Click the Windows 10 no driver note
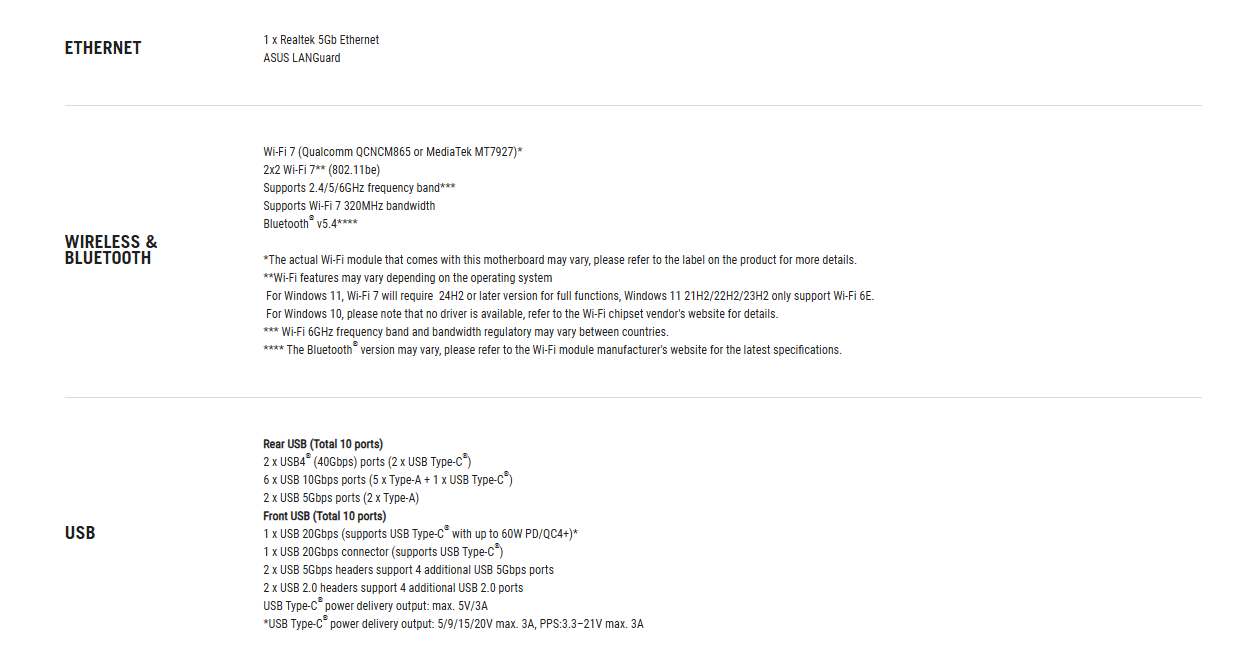The height and width of the screenshot is (664, 1254). point(522,314)
